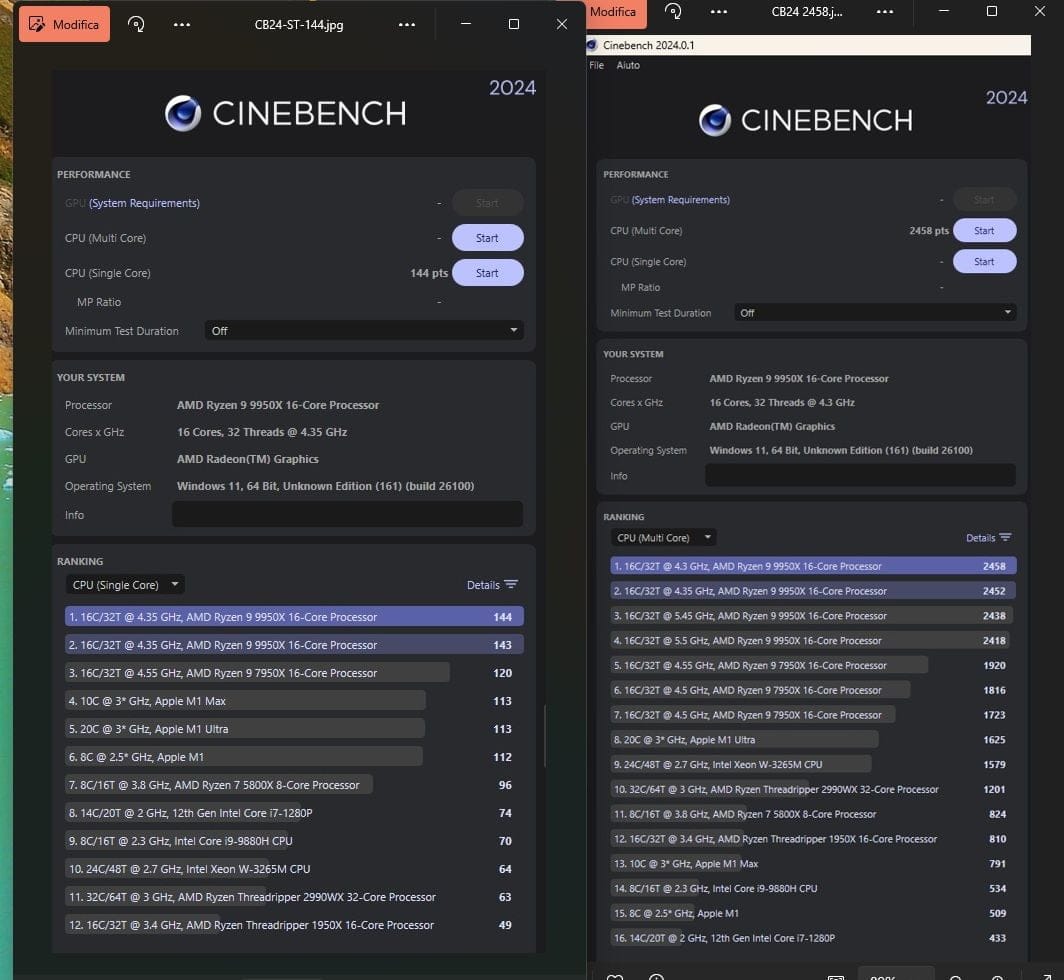
Task: Click the greyed-out GPU Start button in the left window
Action: click(x=487, y=203)
